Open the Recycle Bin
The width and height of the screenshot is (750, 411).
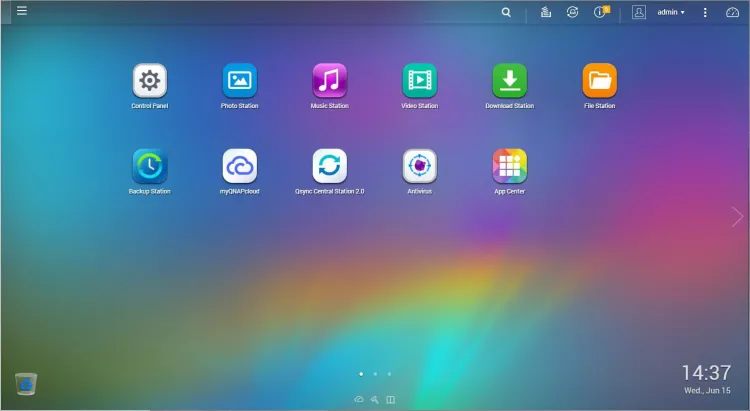point(26,383)
